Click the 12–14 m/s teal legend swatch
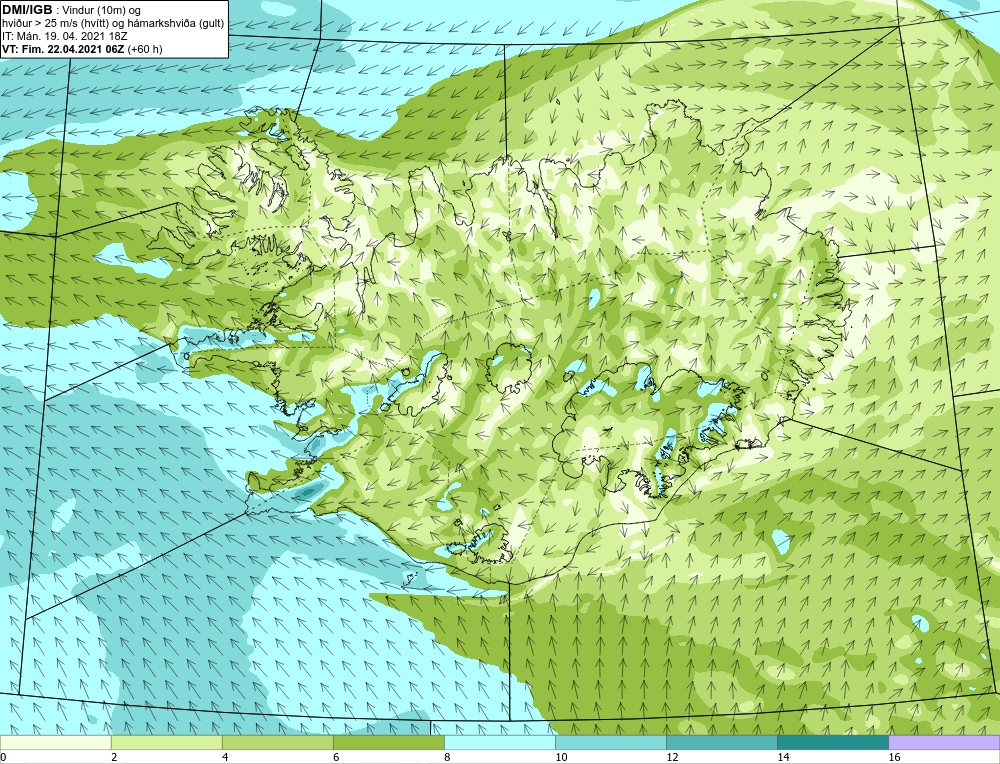This screenshot has height=764, width=1000. [721, 742]
